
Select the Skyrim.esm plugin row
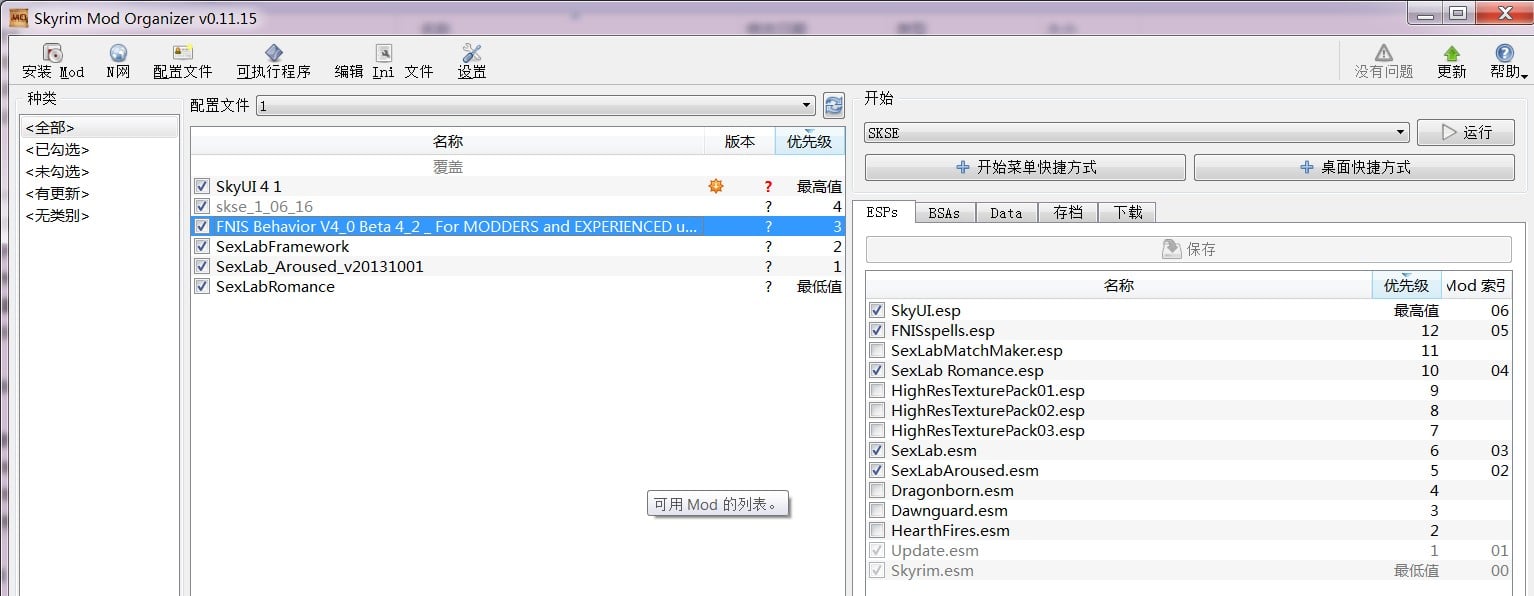pyautogui.click(x=1189, y=570)
